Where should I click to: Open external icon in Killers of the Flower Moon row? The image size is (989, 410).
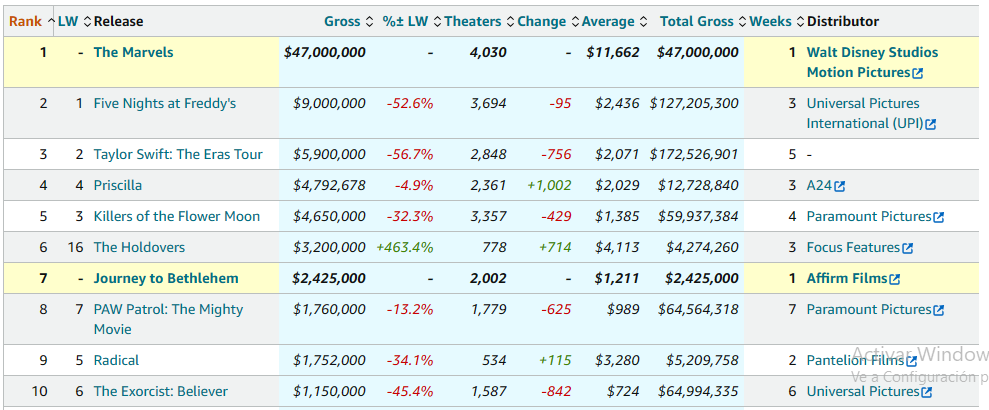click(938, 217)
